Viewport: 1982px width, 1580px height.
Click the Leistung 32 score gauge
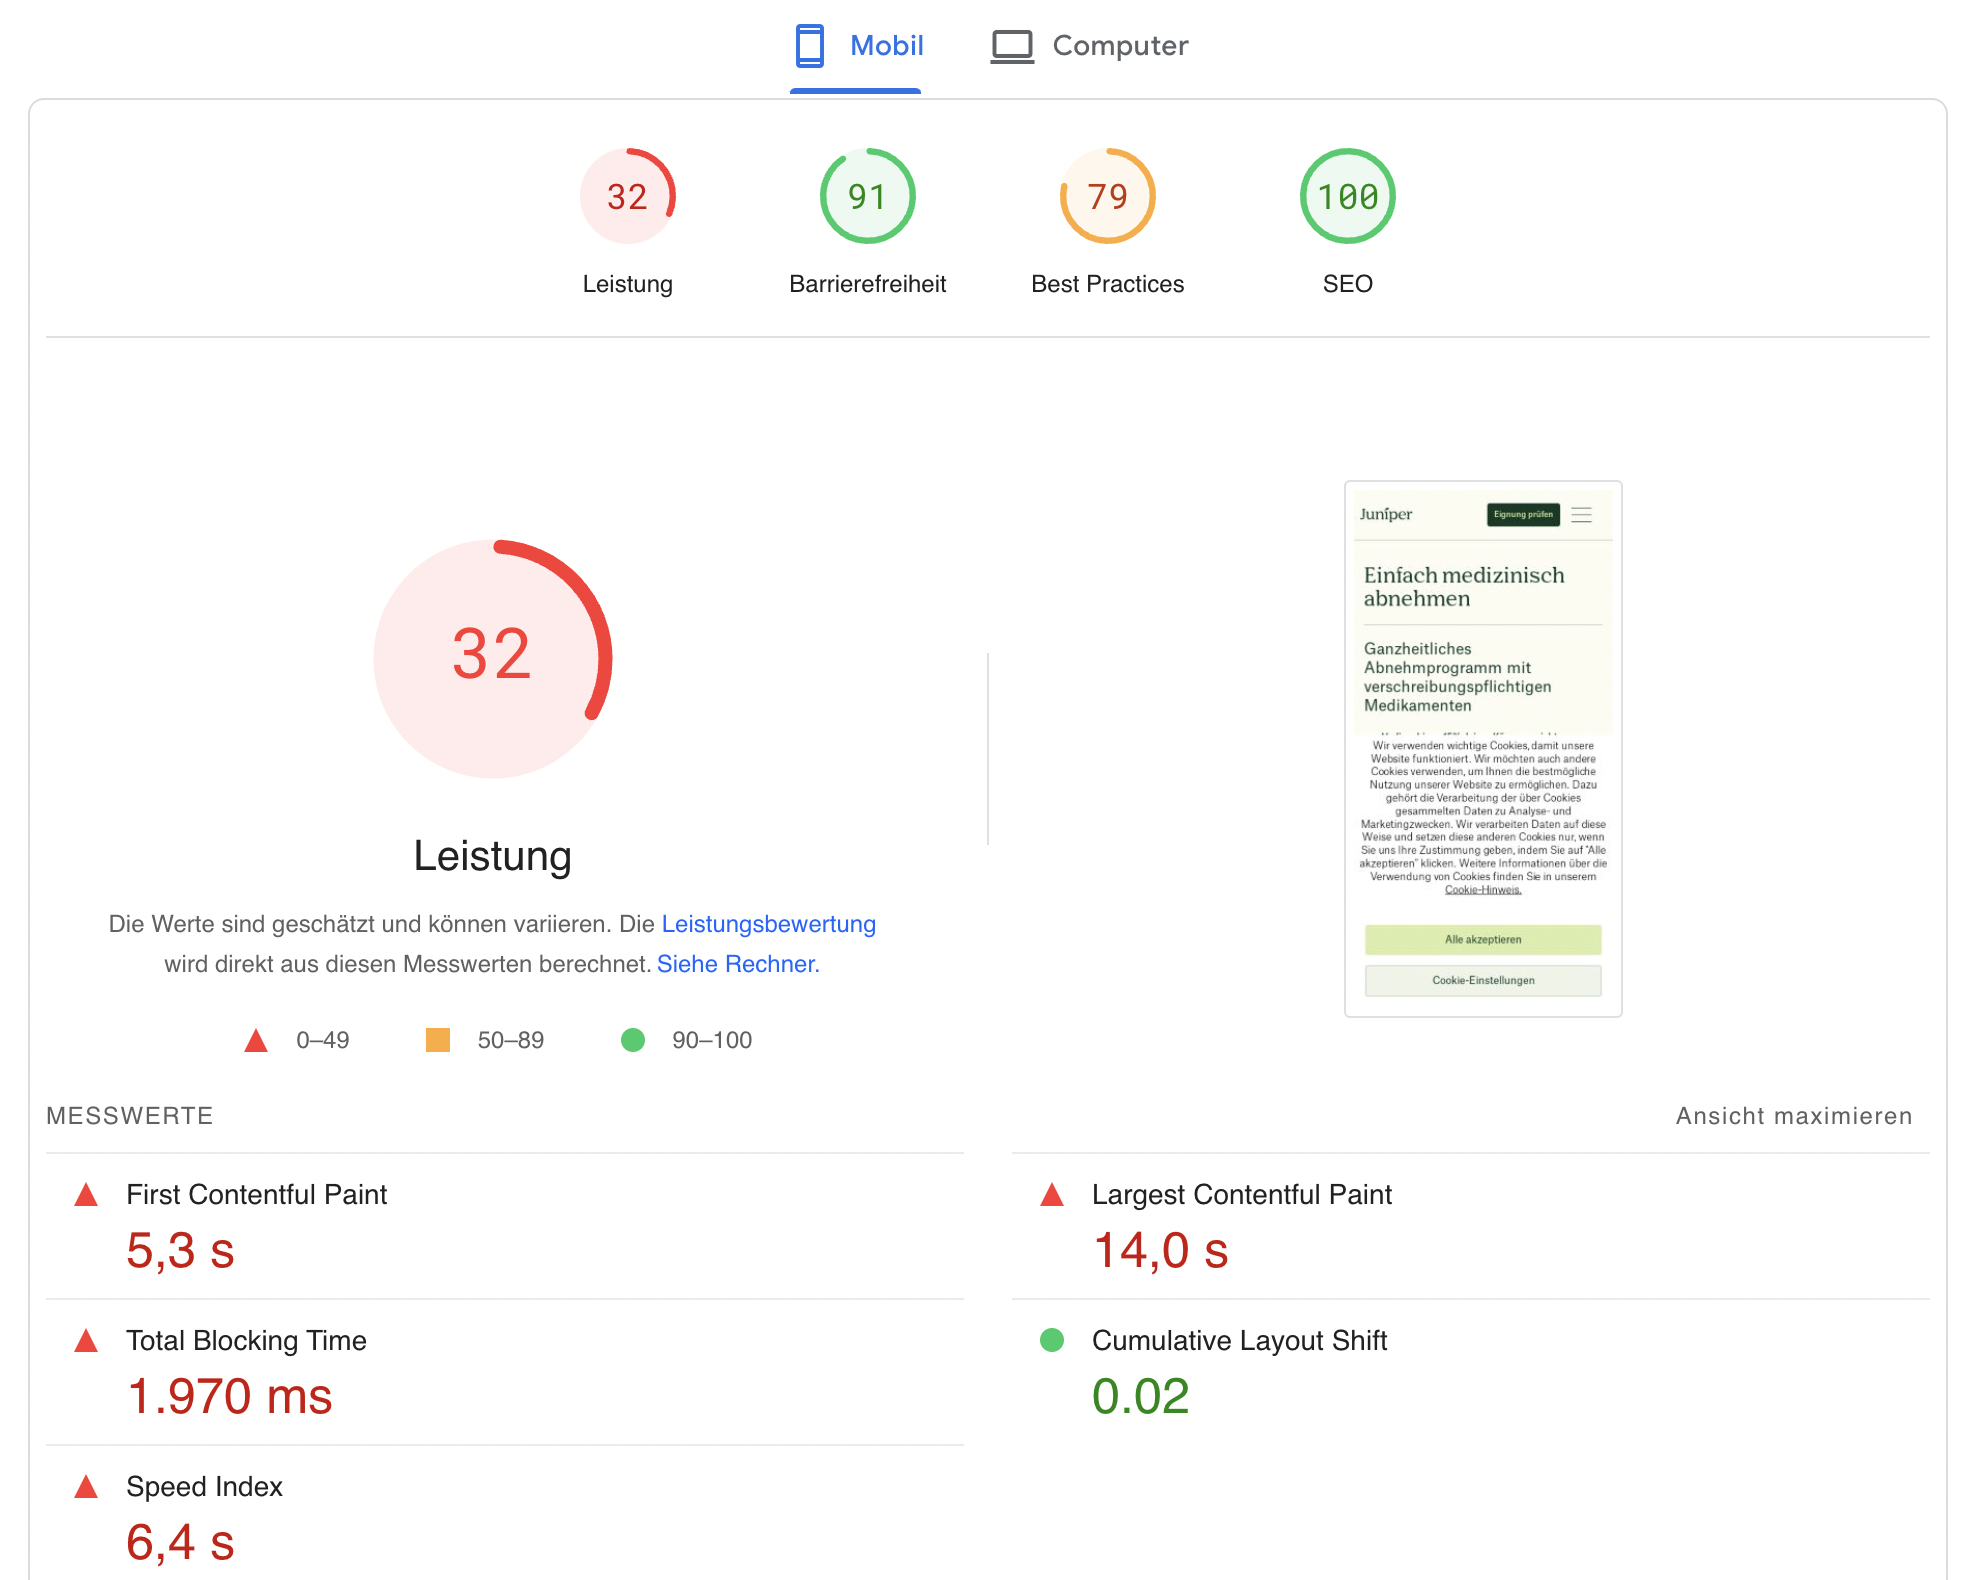point(627,196)
